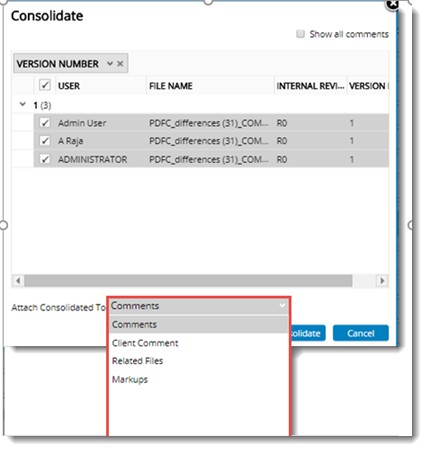Click the Consolidate button
This screenshot has height=451, width=427.
tap(307, 333)
